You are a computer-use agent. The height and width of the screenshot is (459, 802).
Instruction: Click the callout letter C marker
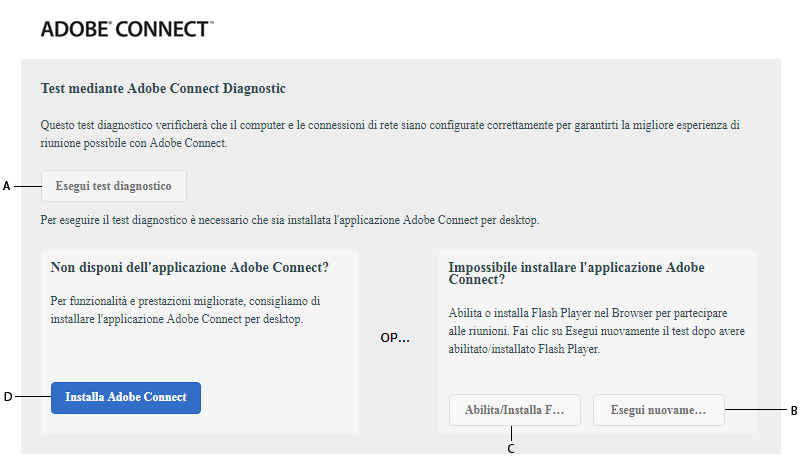pyautogui.click(x=511, y=449)
